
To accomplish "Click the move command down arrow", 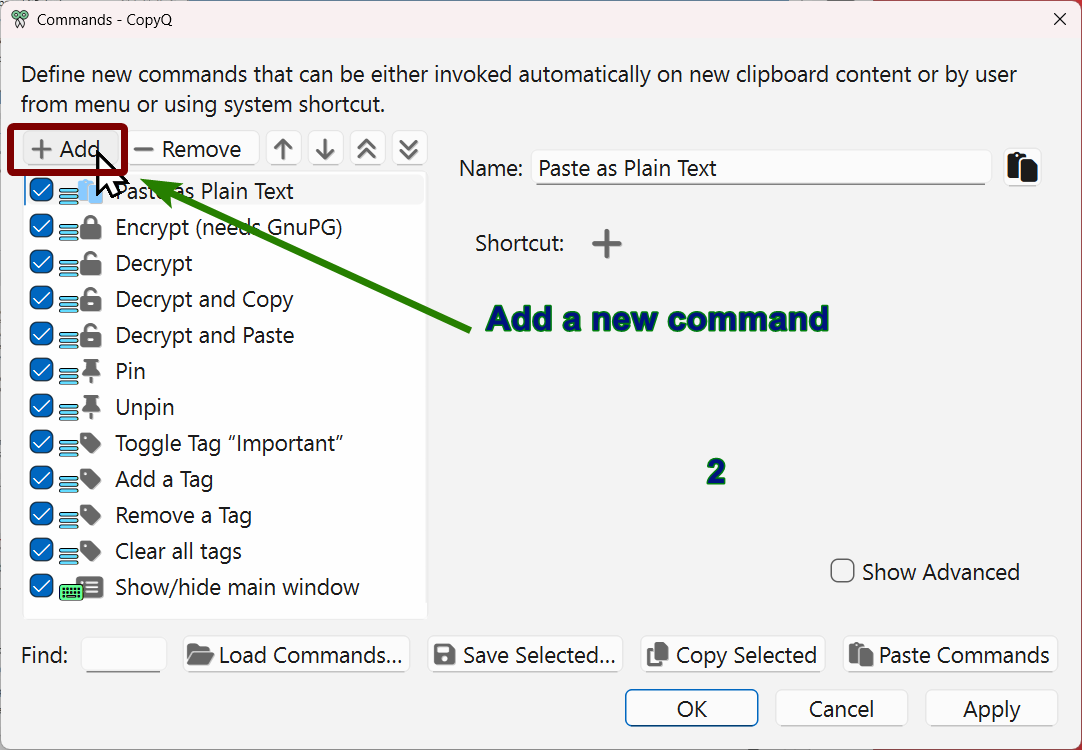I will pyautogui.click(x=325, y=149).
